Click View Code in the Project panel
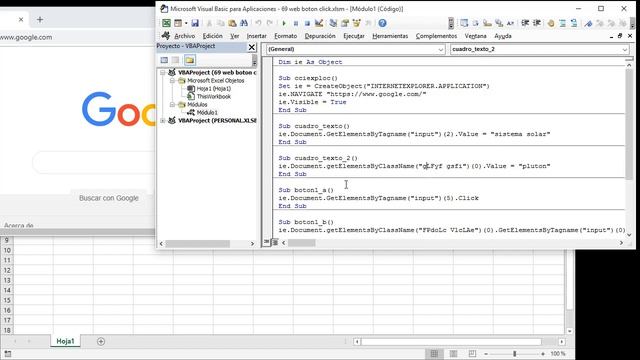640x360 pixels. [164, 60]
